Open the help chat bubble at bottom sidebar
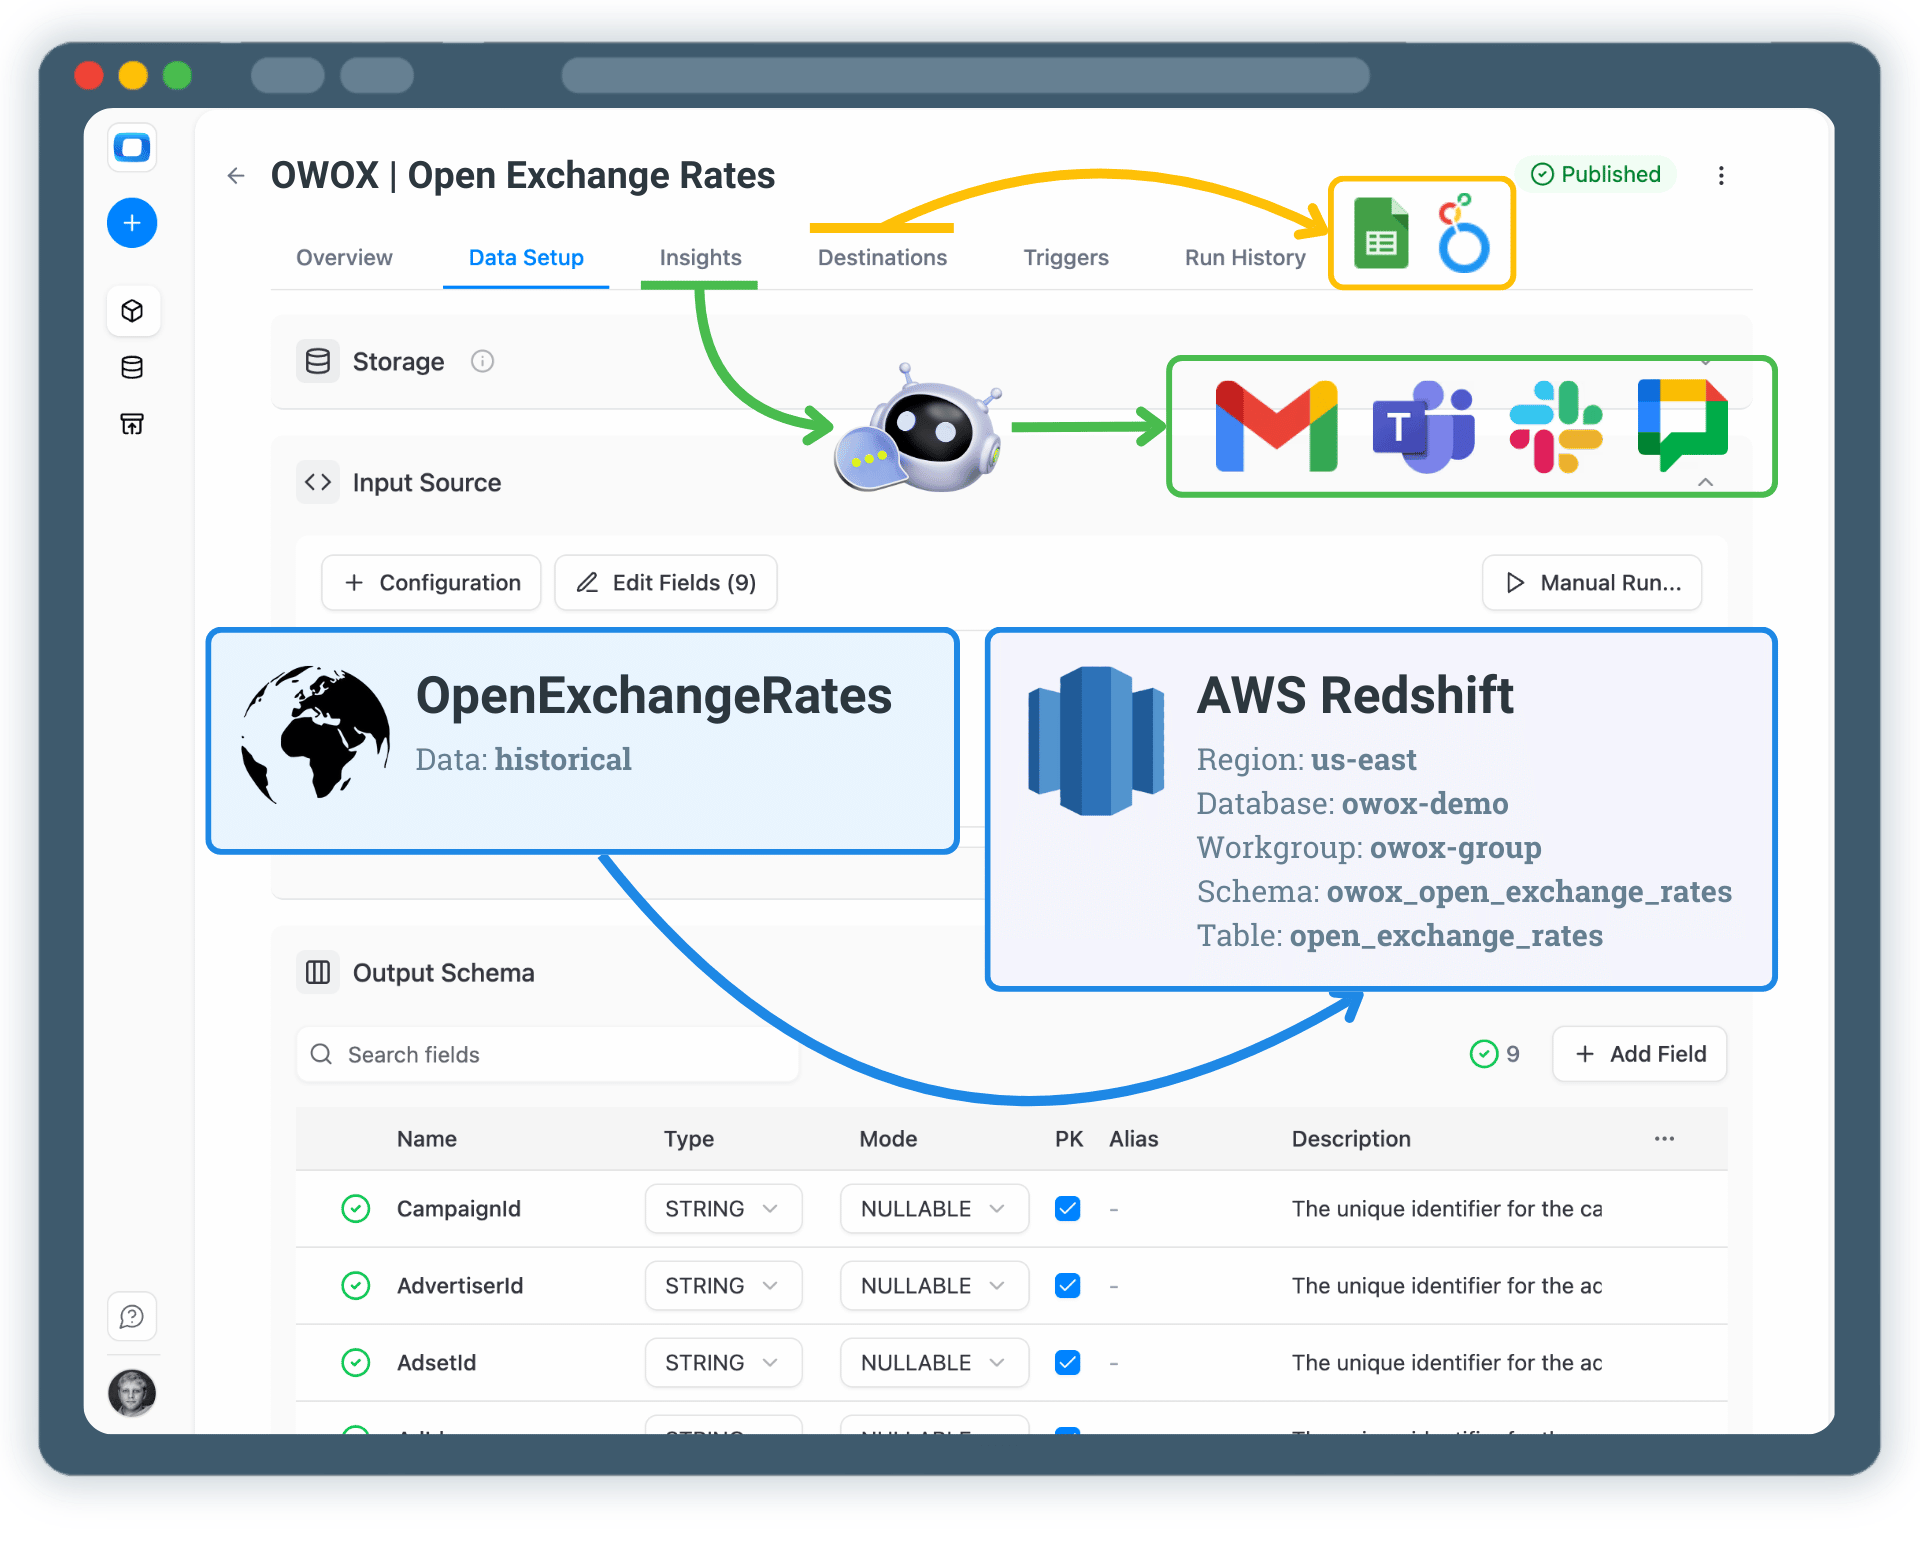The height and width of the screenshot is (1562, 1920). coord(132,1316)
